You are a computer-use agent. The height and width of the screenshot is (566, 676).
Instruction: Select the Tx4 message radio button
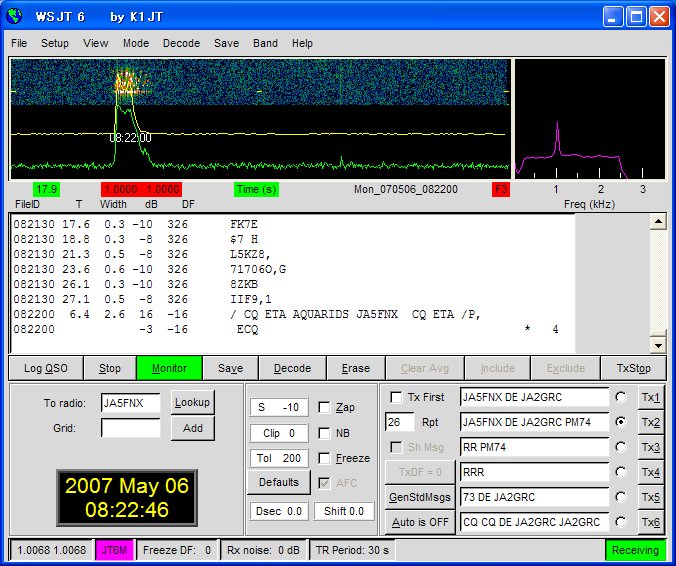click(x=620, y=472)
